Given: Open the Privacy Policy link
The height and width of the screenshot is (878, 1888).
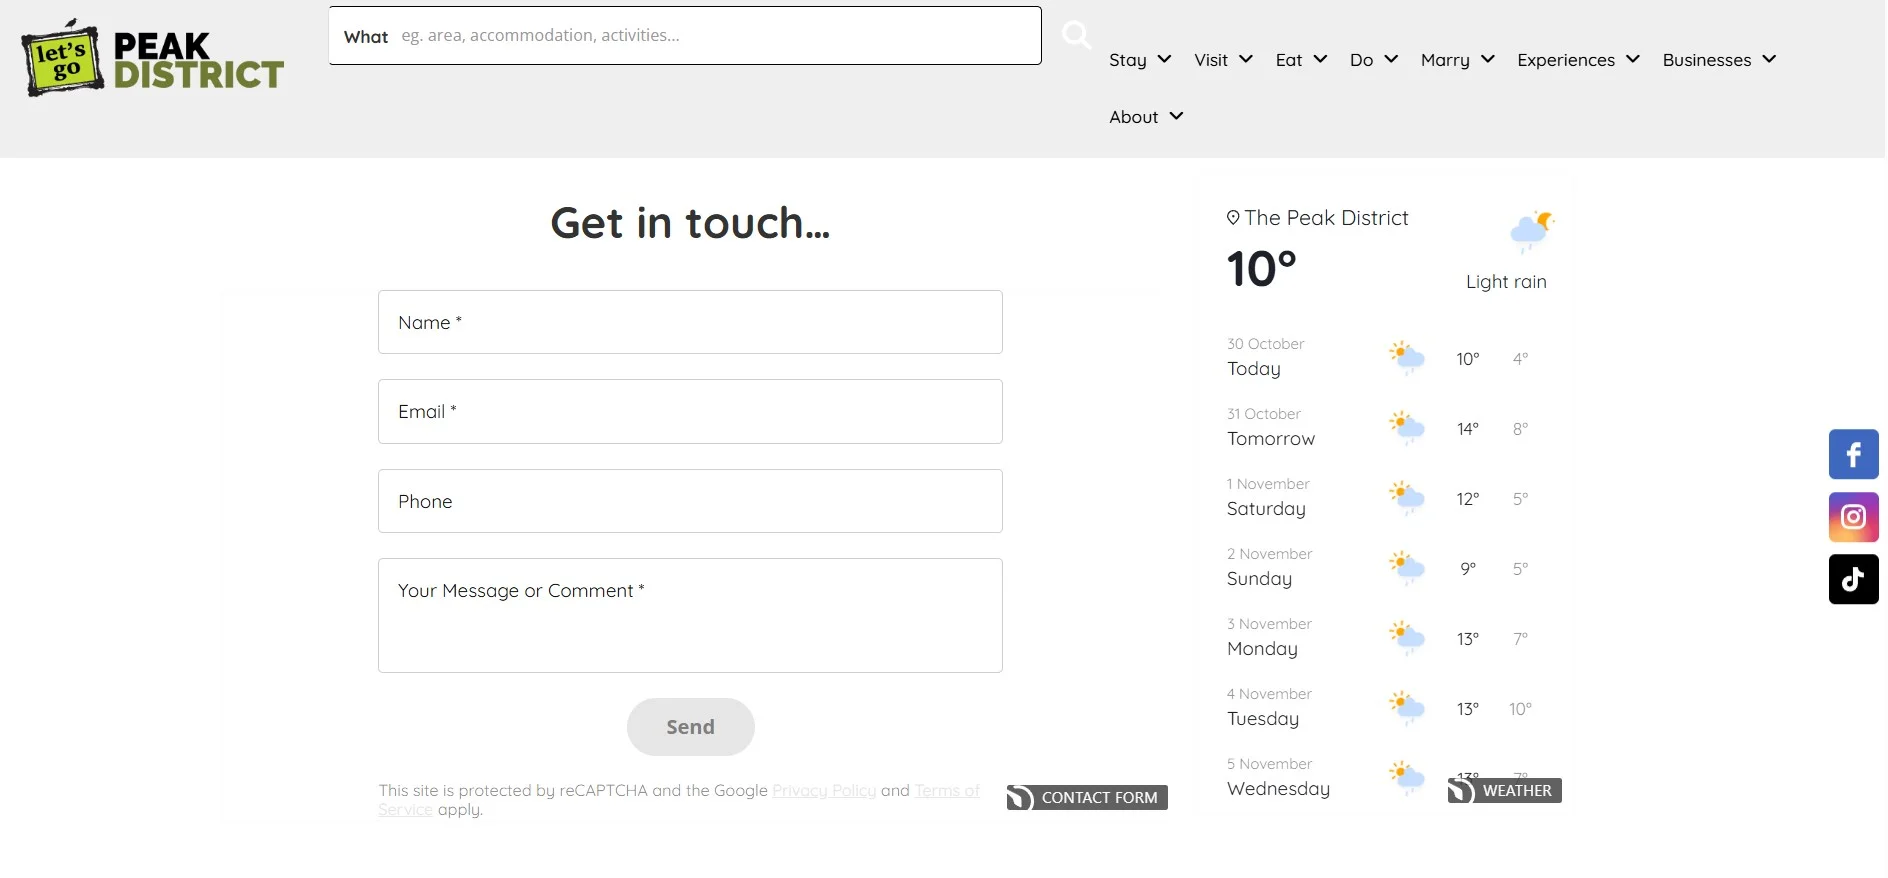Looking at the screenshot, I should (x=824, y=791).
